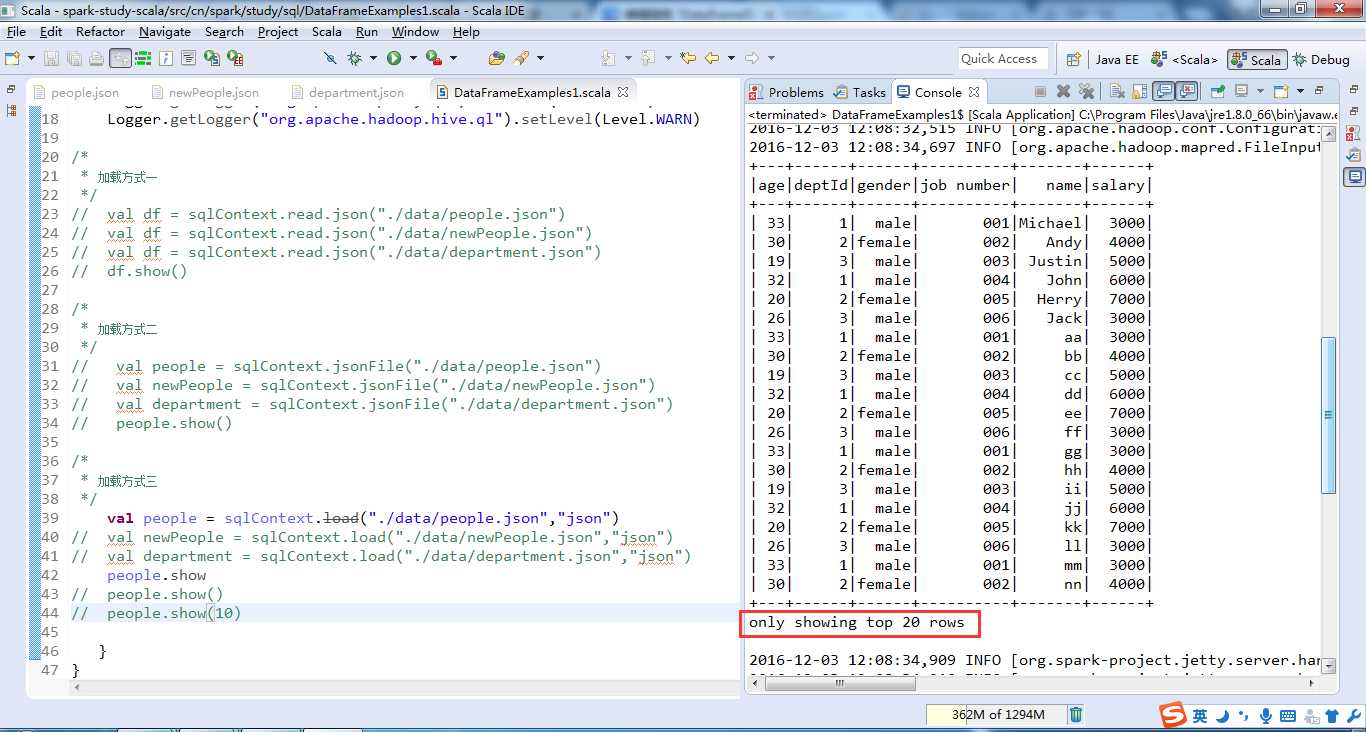
Task: Minimize the Console view panel
Action: (x=1319, y=91)
